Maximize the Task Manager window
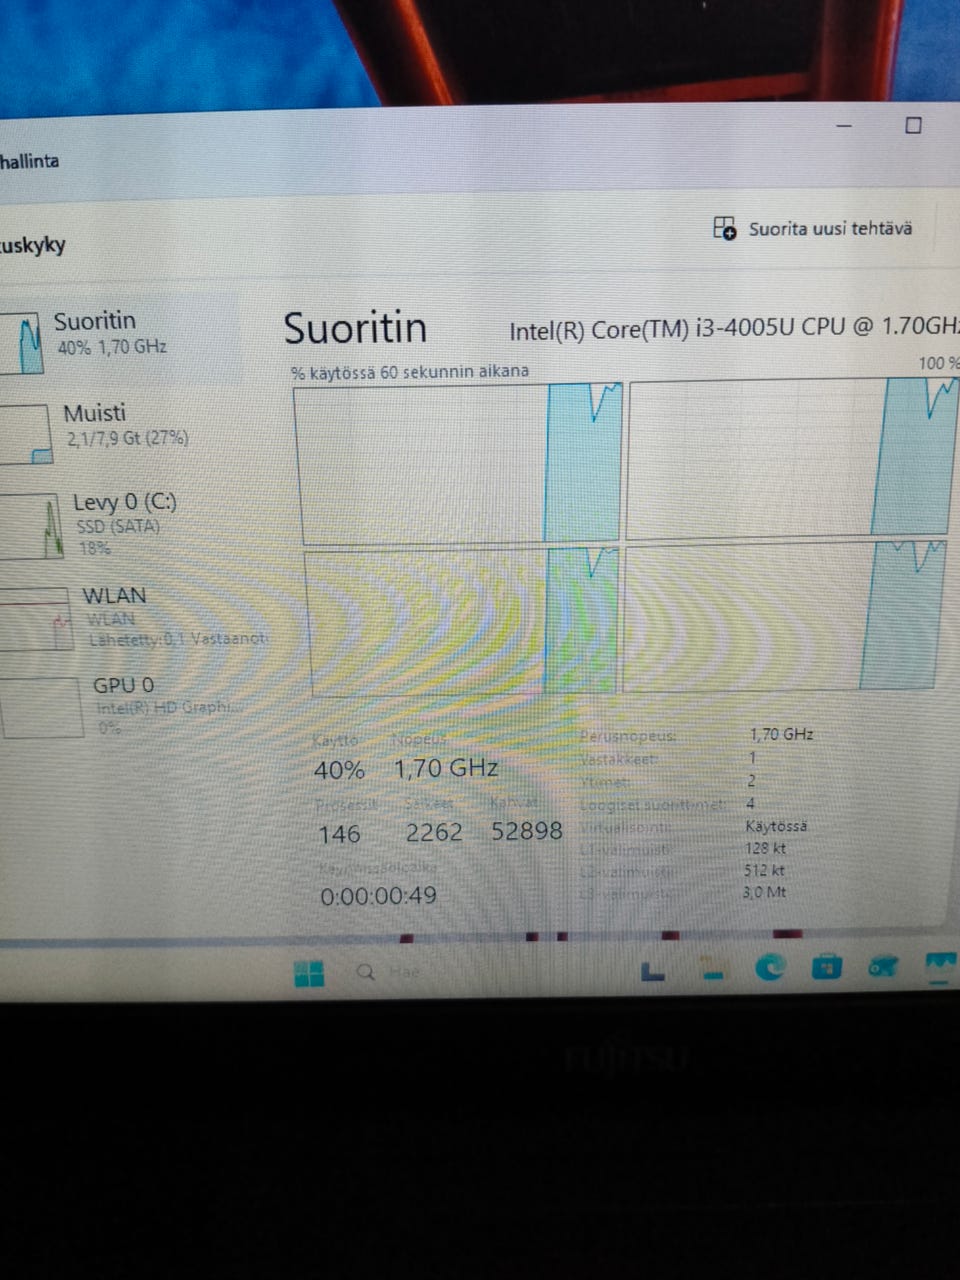This screenshot has height=1280, width=960. click(x=913, y=125)
